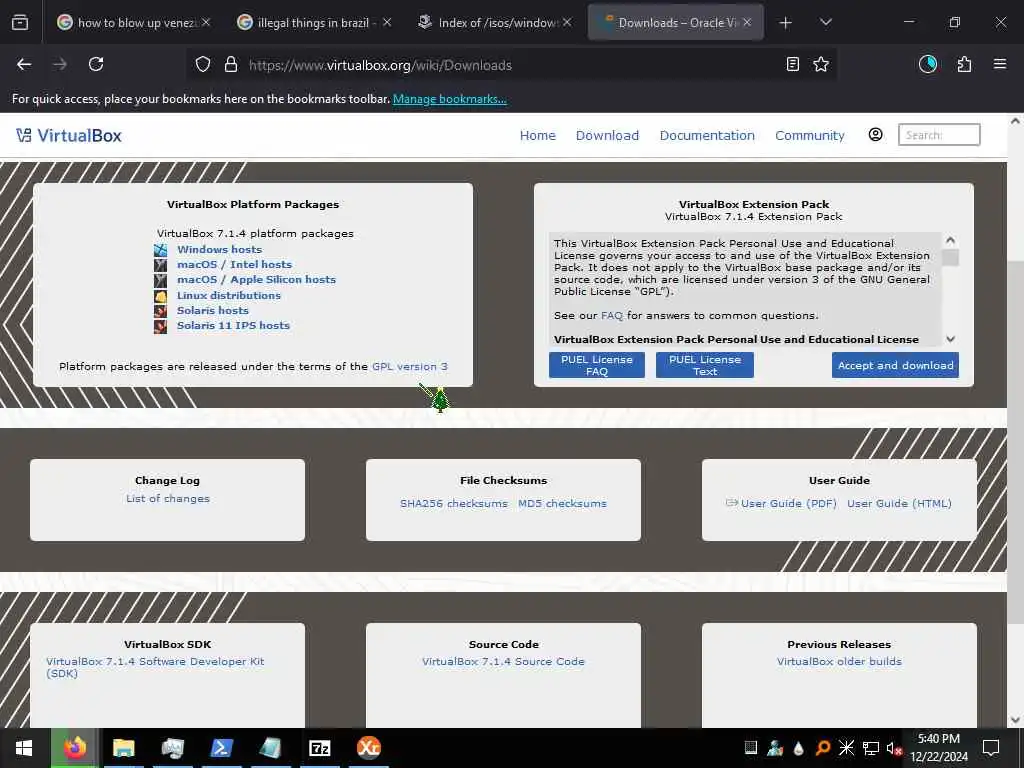Open the macOS / Apple Silicon hosts link
The image size is (1024, 768).
(256, 280)
